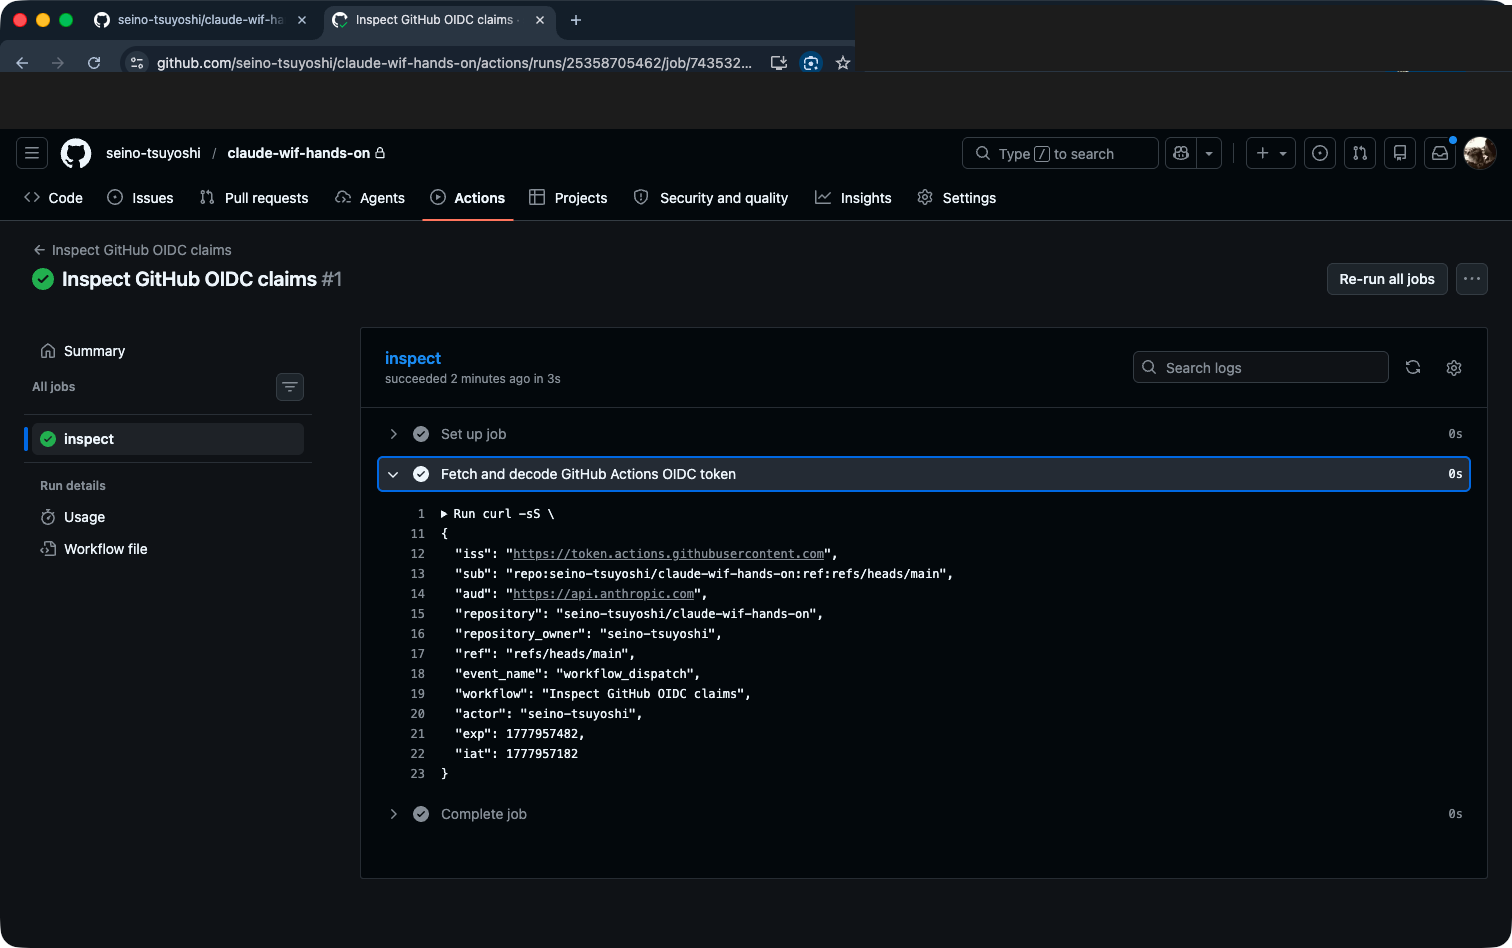Viewport: 1512px width, 948px height.
Task: Open Usage under Run details
Action: [x=168, y=517]
